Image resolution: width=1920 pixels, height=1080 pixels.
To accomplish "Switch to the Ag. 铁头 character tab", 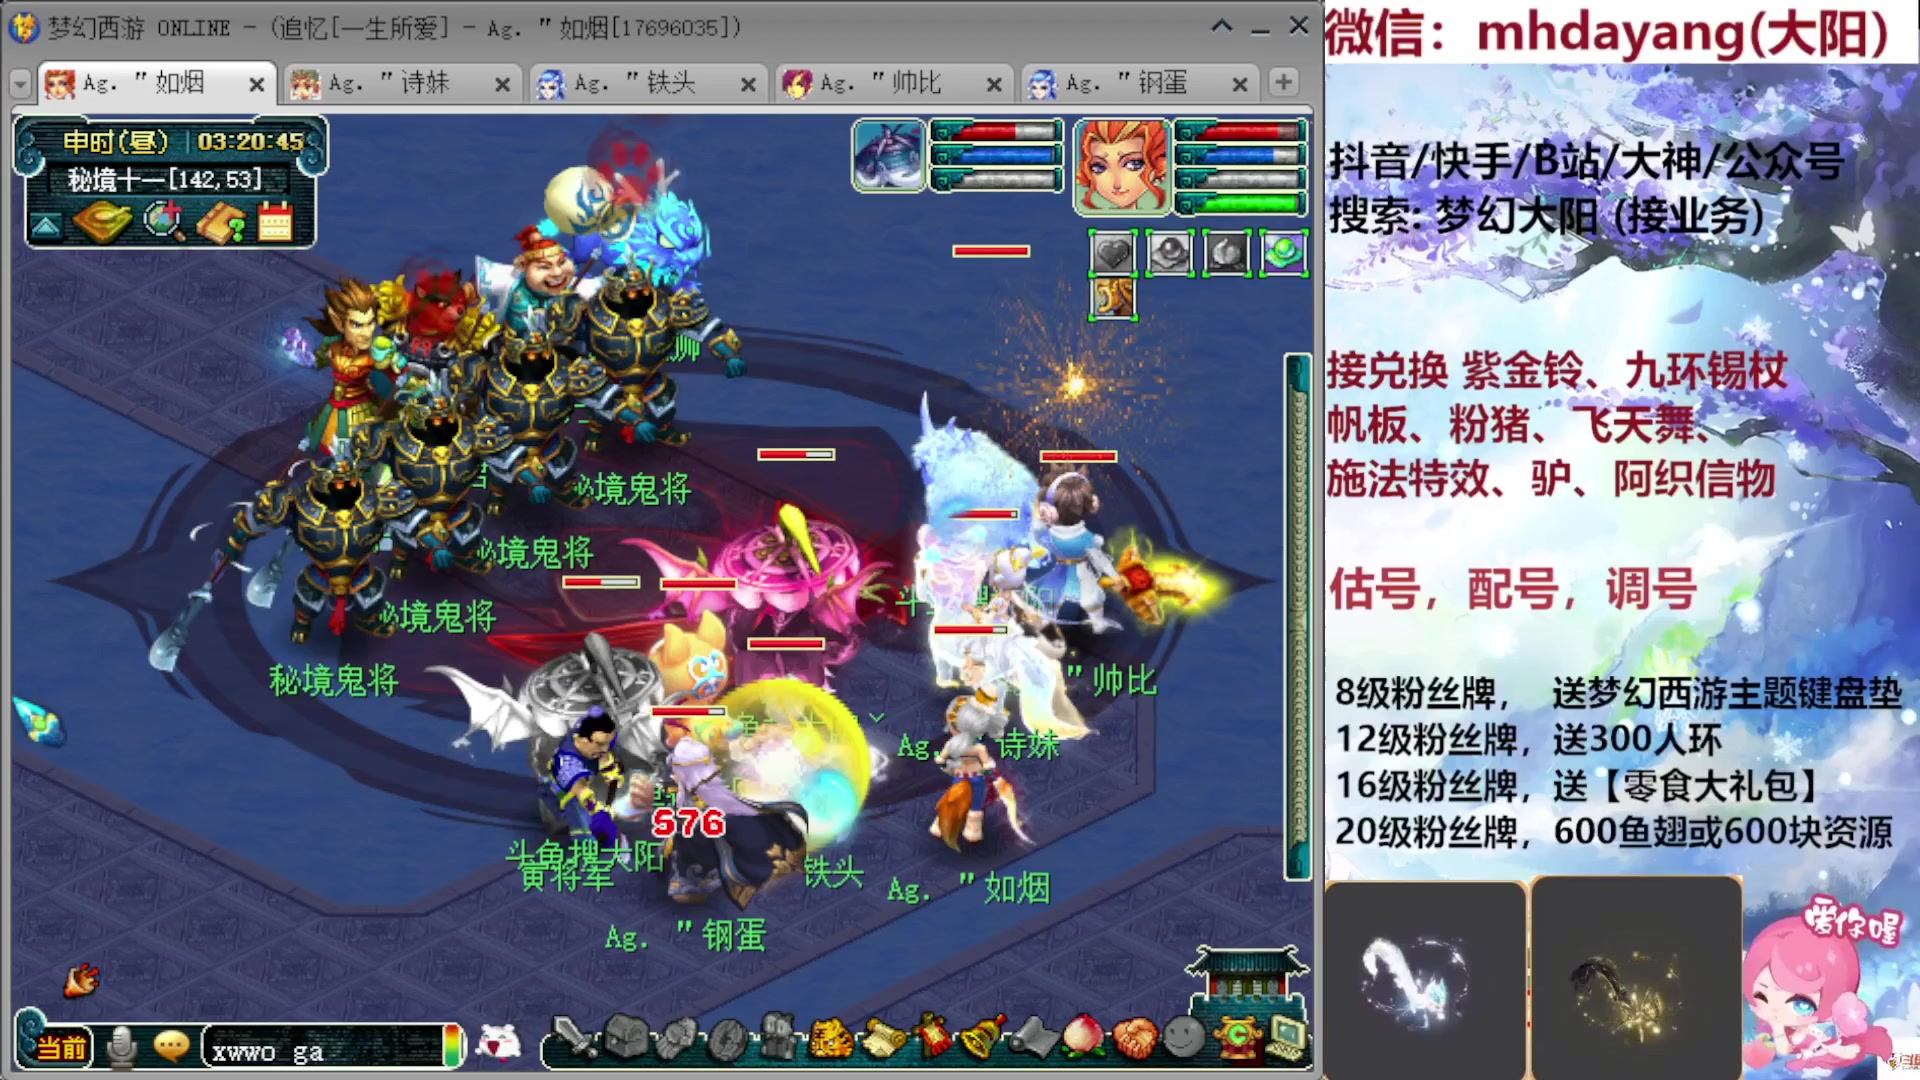I will click(x=646, y=84).
